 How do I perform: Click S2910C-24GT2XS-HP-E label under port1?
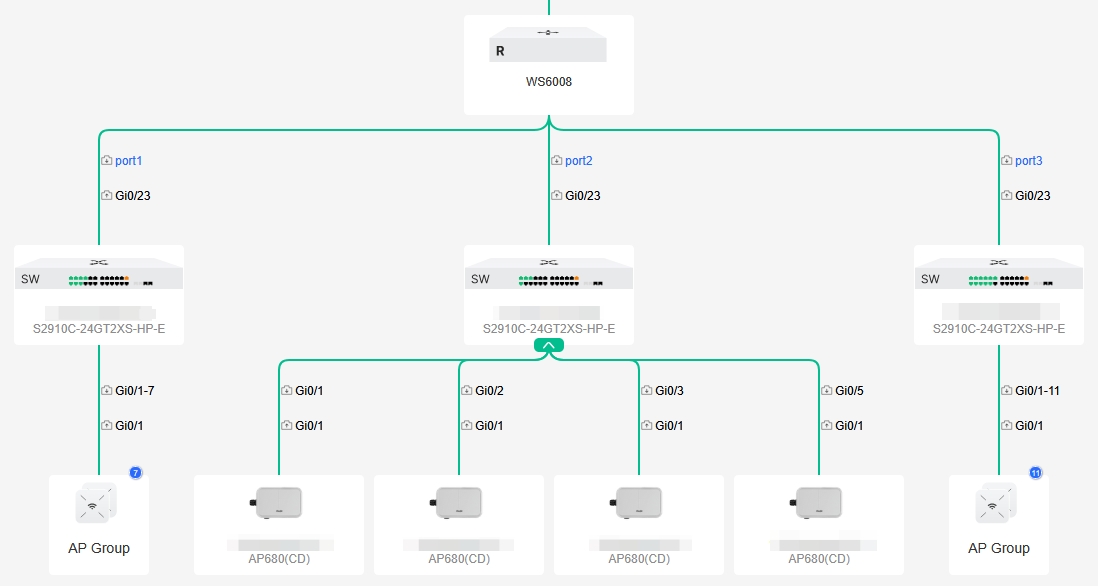99,328
